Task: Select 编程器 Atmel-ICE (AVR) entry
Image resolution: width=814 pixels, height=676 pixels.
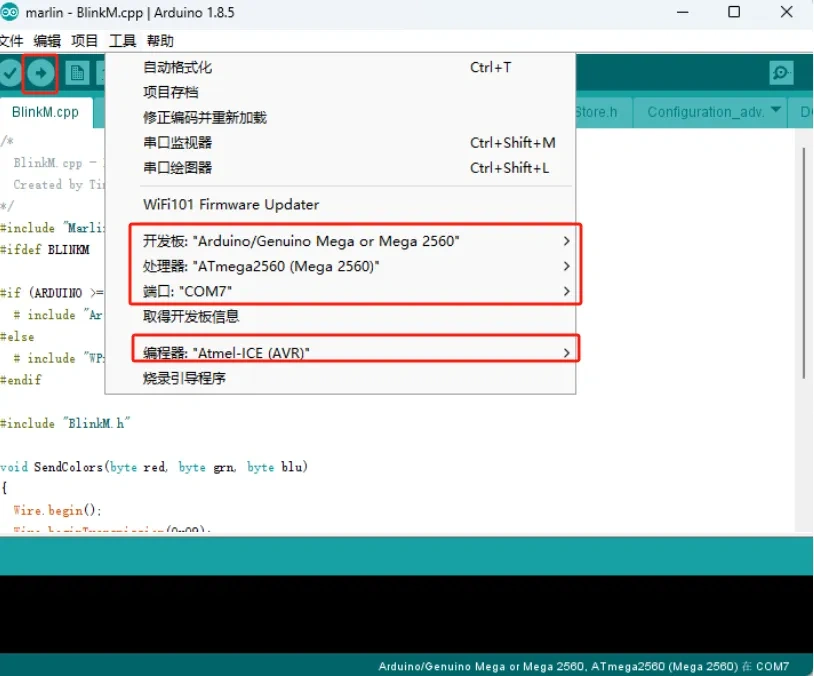Action: point(340,353)
